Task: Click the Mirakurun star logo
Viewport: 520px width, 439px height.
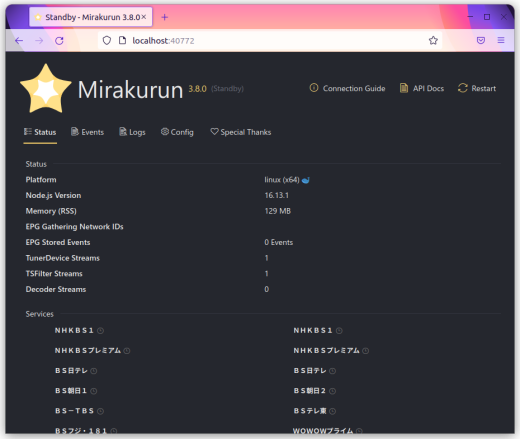Action: point(46,89)
